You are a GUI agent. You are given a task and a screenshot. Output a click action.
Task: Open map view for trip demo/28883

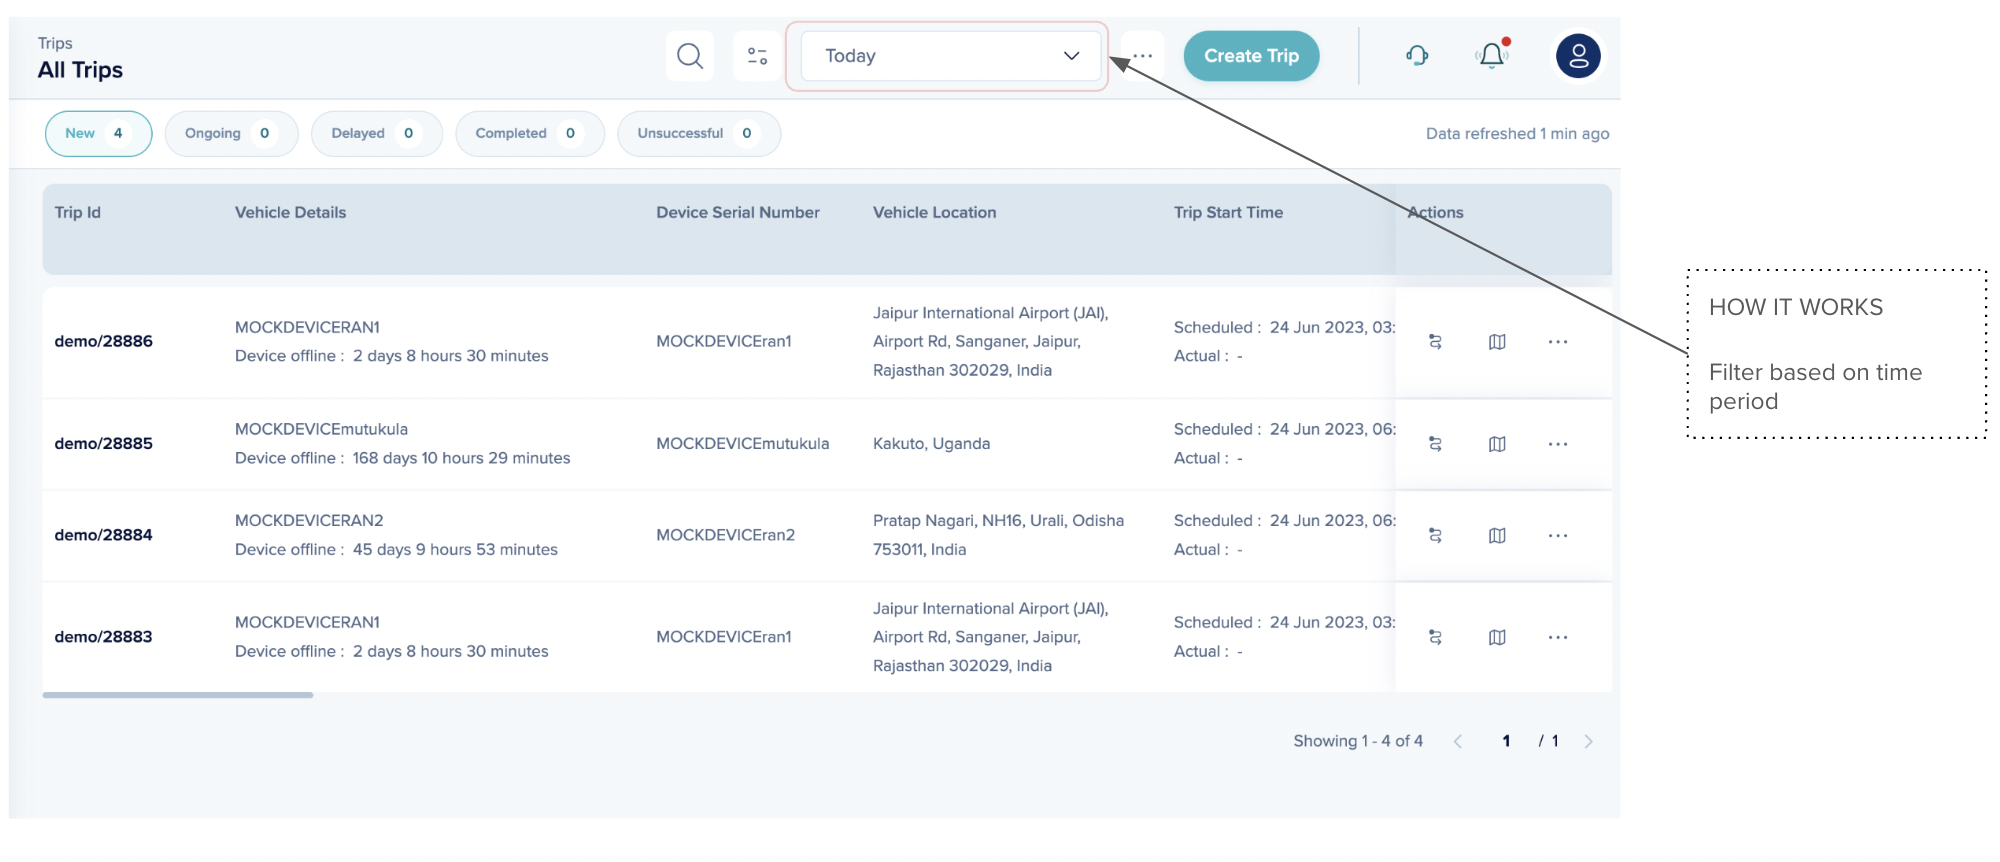coord(1497,637)
